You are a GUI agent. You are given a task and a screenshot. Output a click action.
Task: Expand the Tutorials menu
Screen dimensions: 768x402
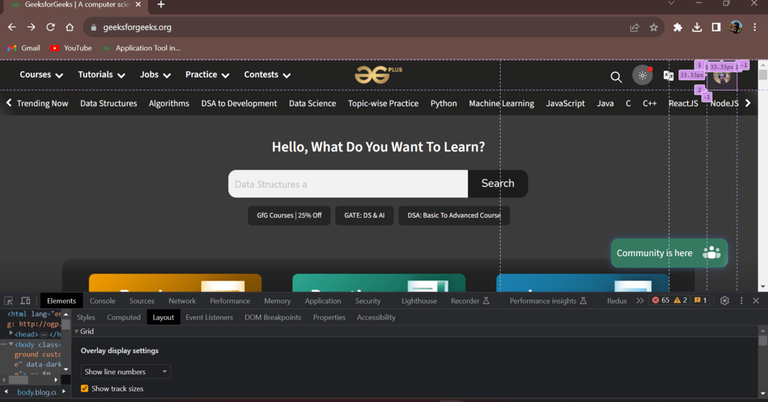pos(101,74)
